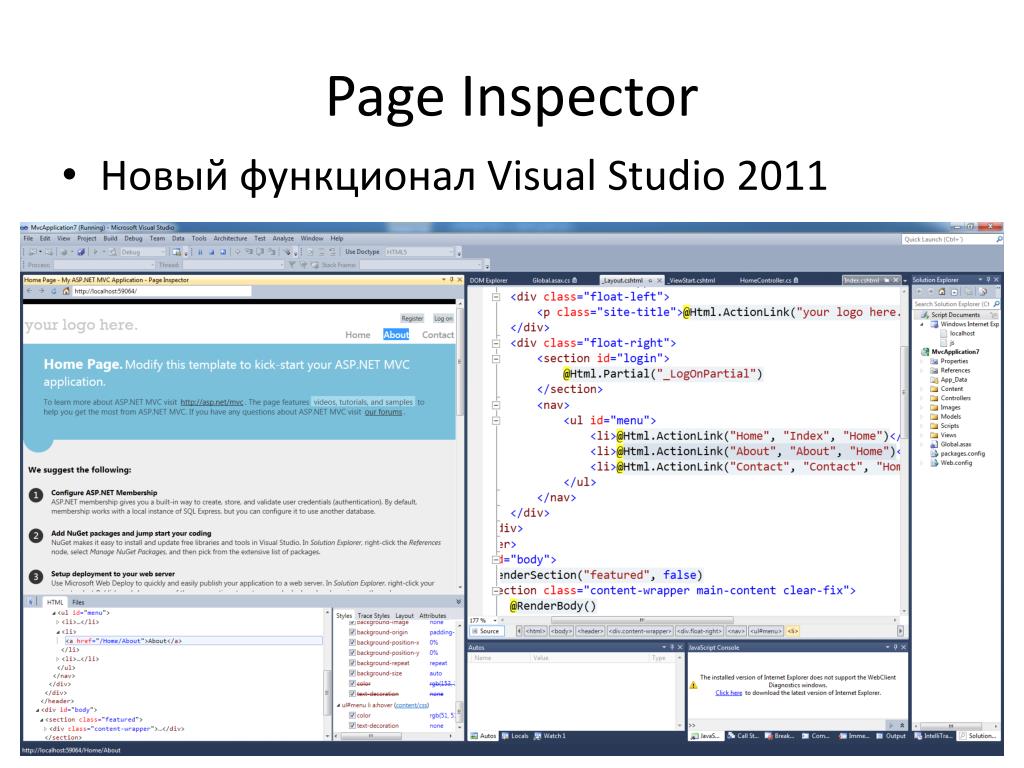Toggle the bottom color rgb(51 style checkbox
This screenshot has width=1024, height=768.
352,715
